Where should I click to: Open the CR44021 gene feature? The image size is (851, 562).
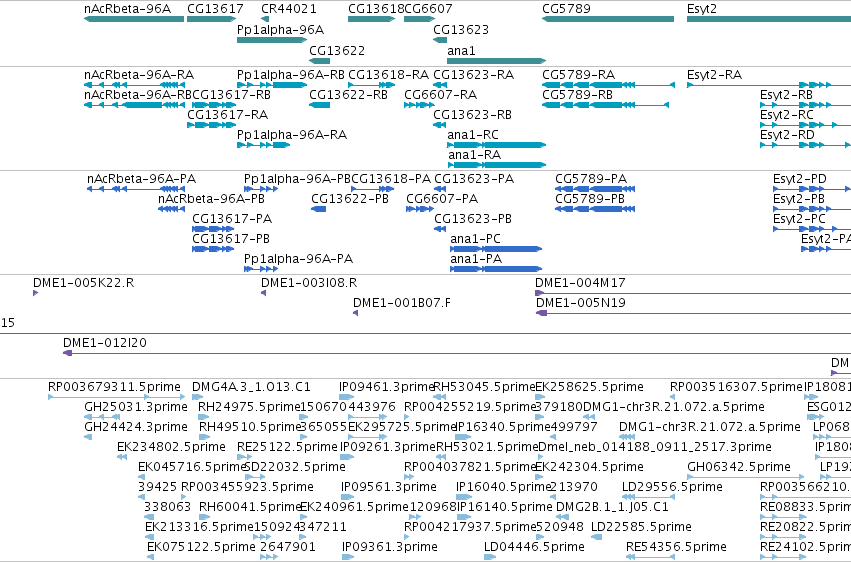pyautogui.click(x=265, y=19)
